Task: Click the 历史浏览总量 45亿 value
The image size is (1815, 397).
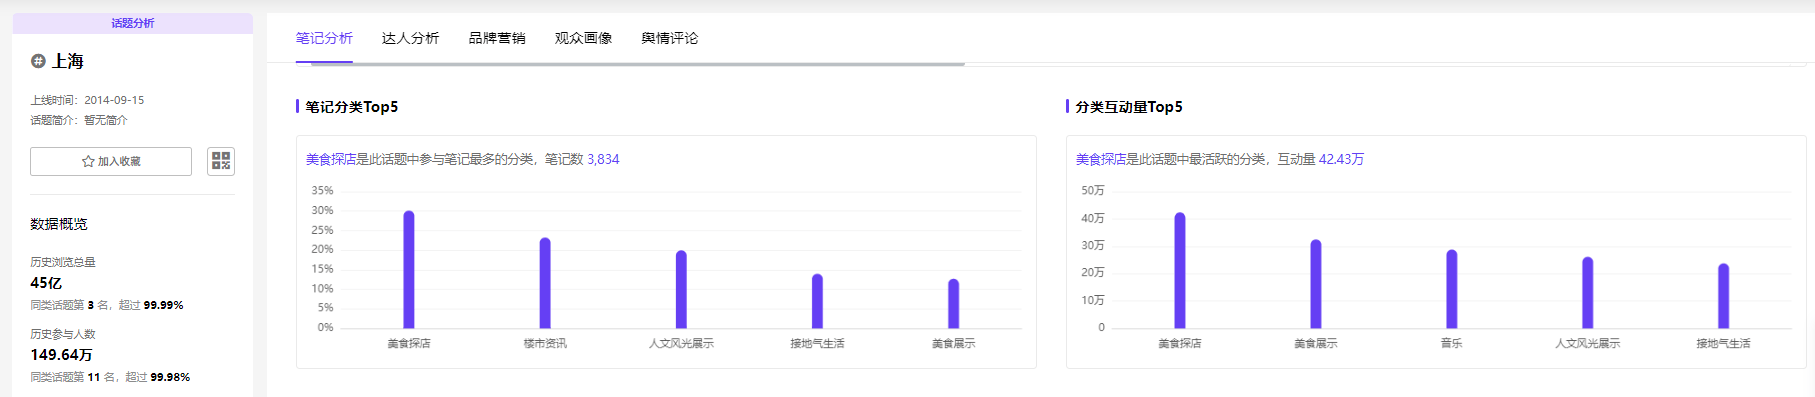Action: coord(46,283)
